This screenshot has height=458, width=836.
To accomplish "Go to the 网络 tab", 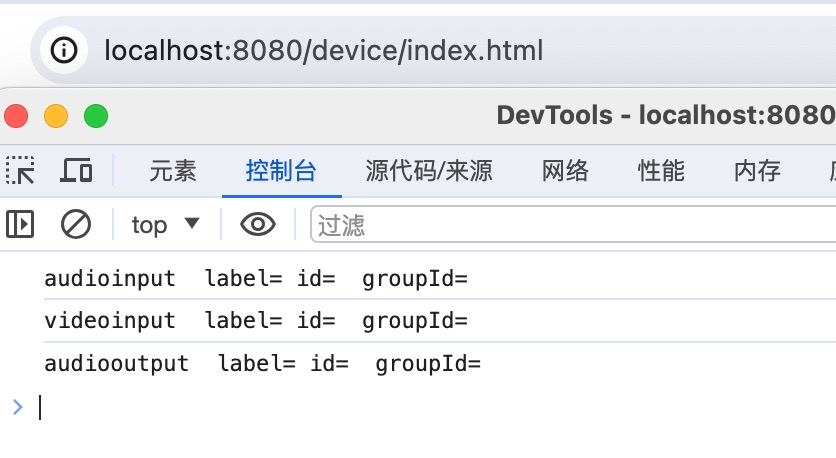I will (x=565, y=171).
